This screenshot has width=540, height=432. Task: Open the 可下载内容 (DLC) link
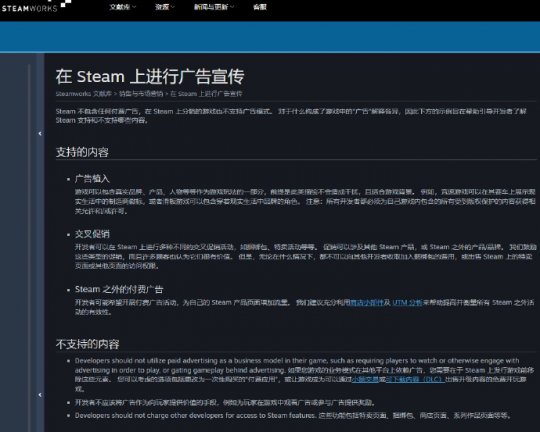[x=415, y=379]
